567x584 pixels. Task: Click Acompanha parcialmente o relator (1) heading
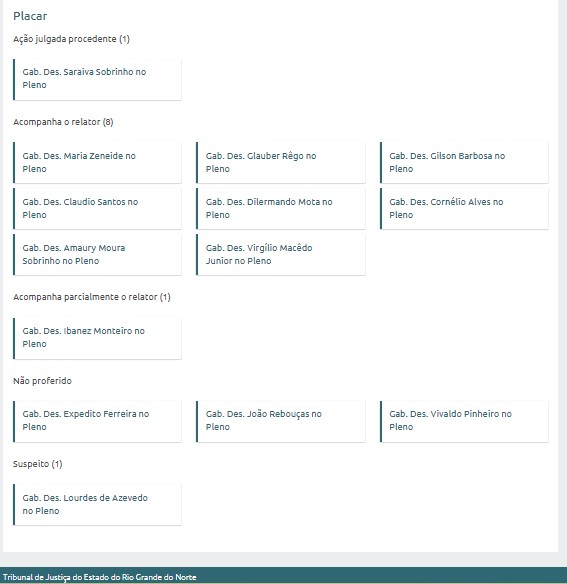(x=92, y=297)
